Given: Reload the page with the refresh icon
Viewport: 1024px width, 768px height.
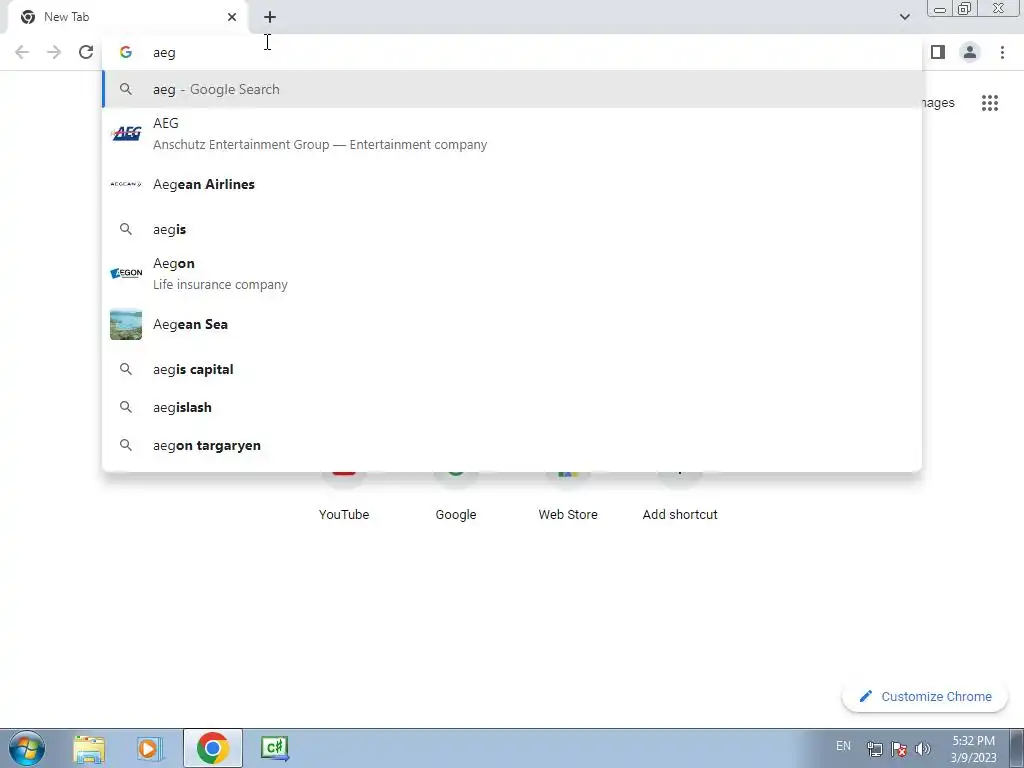Looking at the screenshot, I should click(x=86, y=52).
